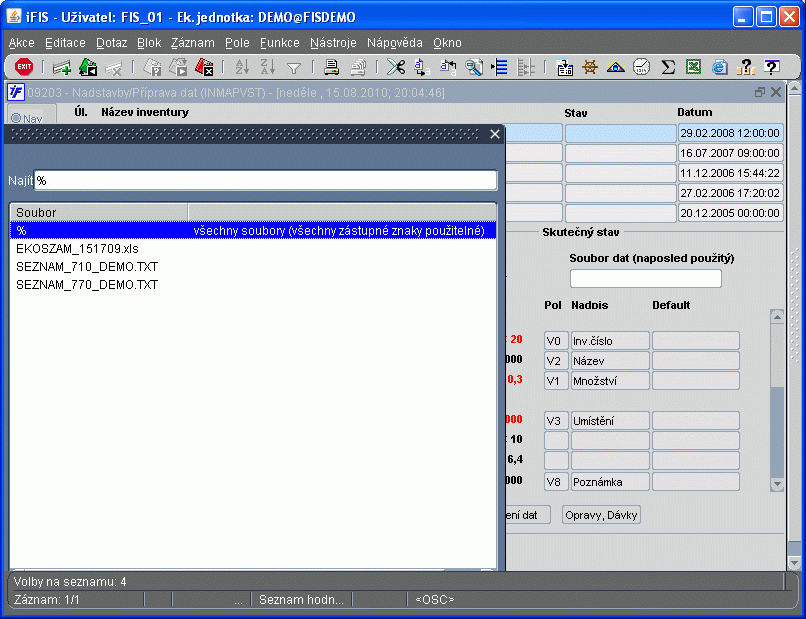Screen dimensions: 806x619
Task: Click the Umístění Nadpis field
Action: coord(610,421)
